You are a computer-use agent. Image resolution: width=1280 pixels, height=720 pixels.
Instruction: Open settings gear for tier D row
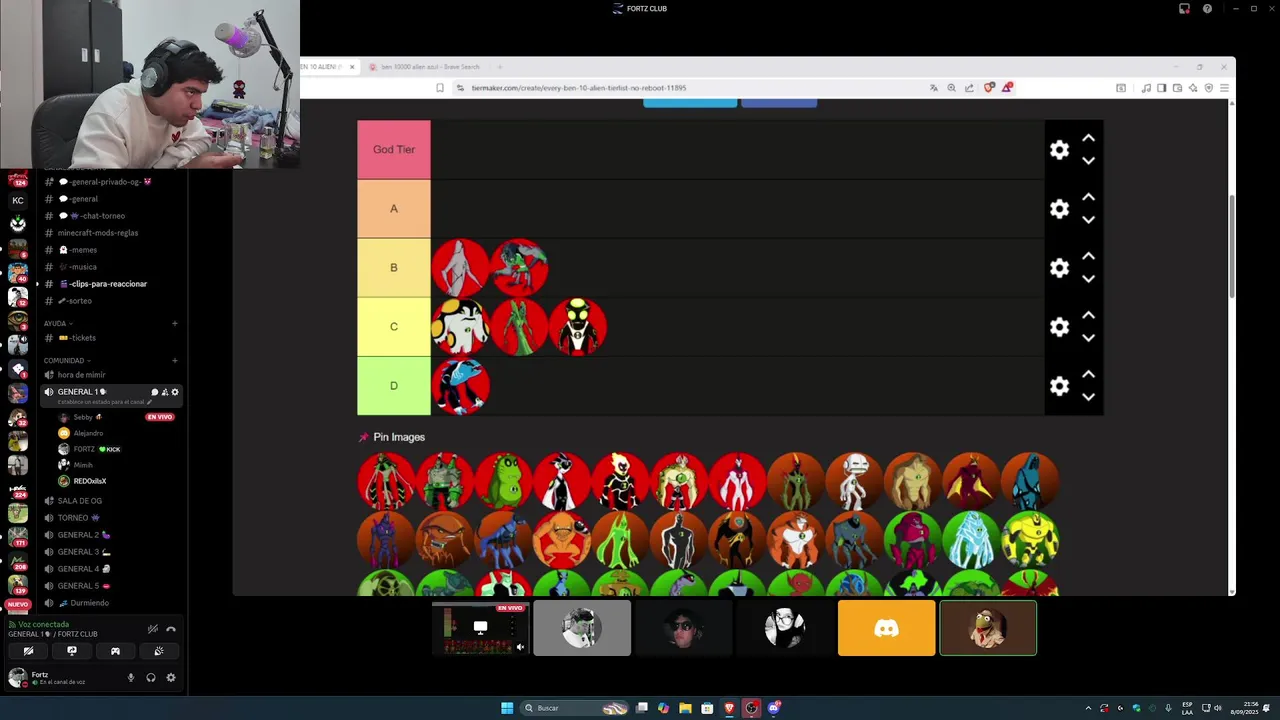point(1059,386)
